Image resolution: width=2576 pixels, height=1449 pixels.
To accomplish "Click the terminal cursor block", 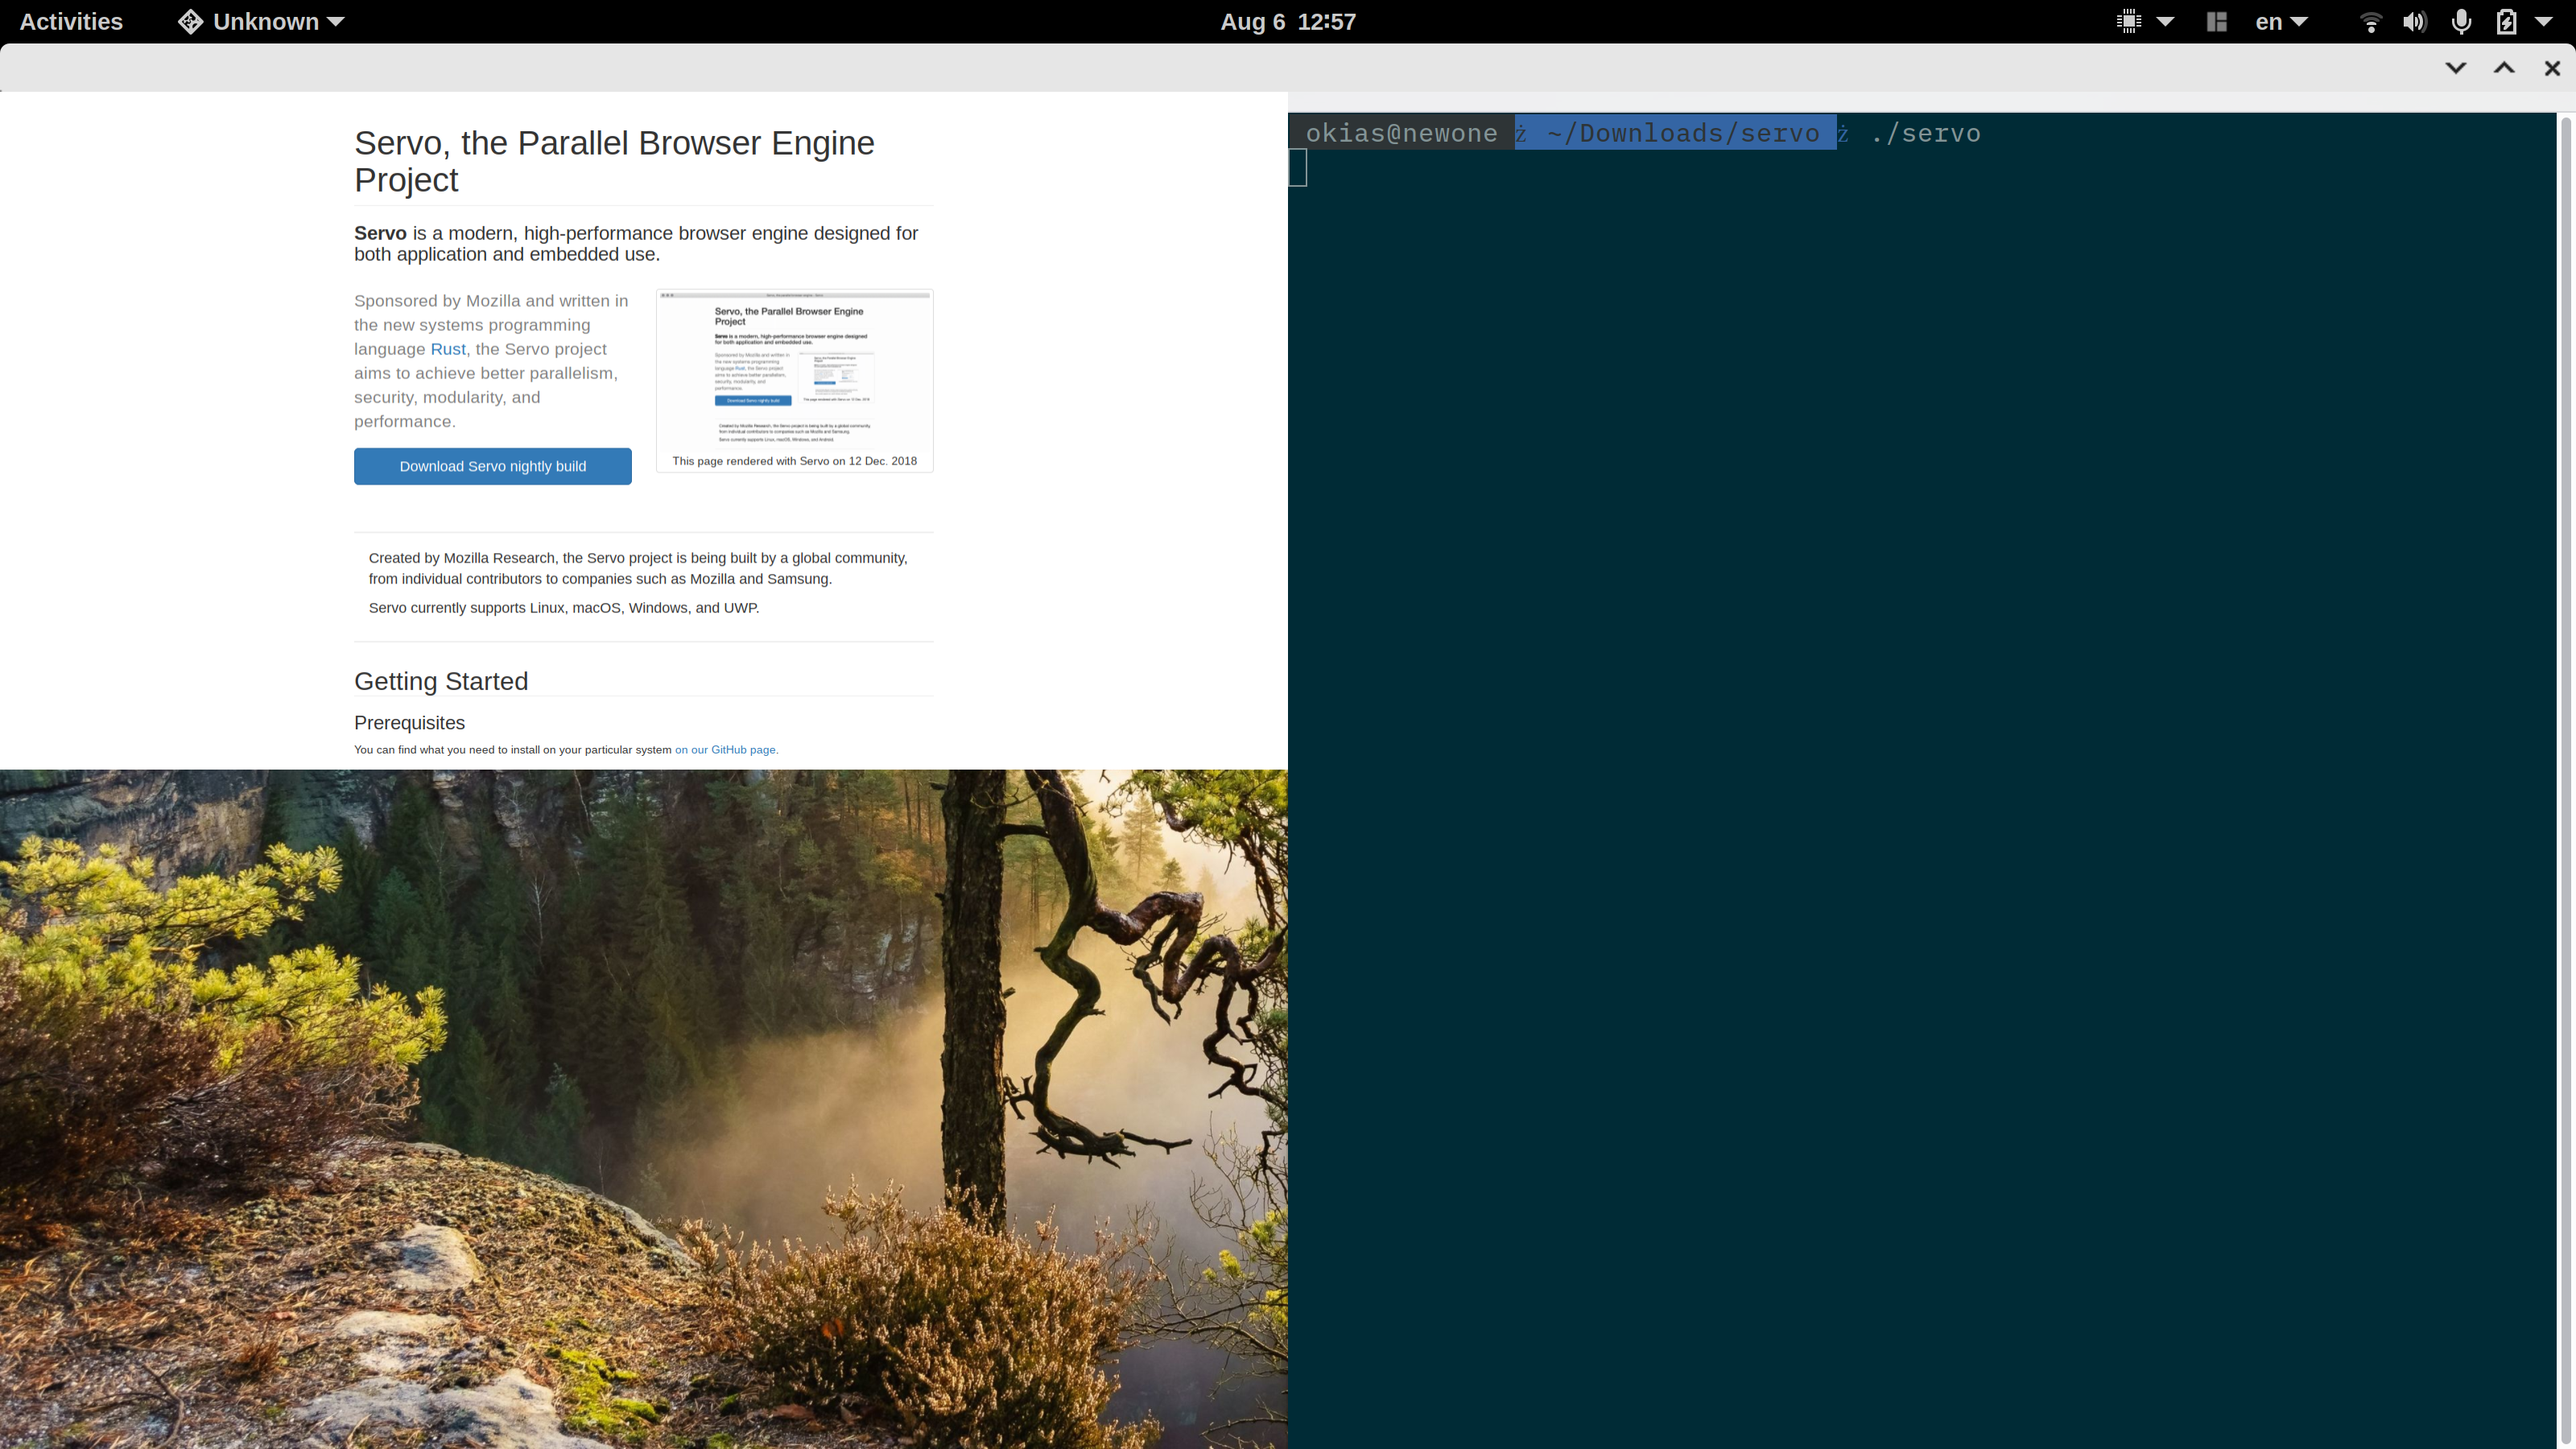I will click(x=1298, y=167).
